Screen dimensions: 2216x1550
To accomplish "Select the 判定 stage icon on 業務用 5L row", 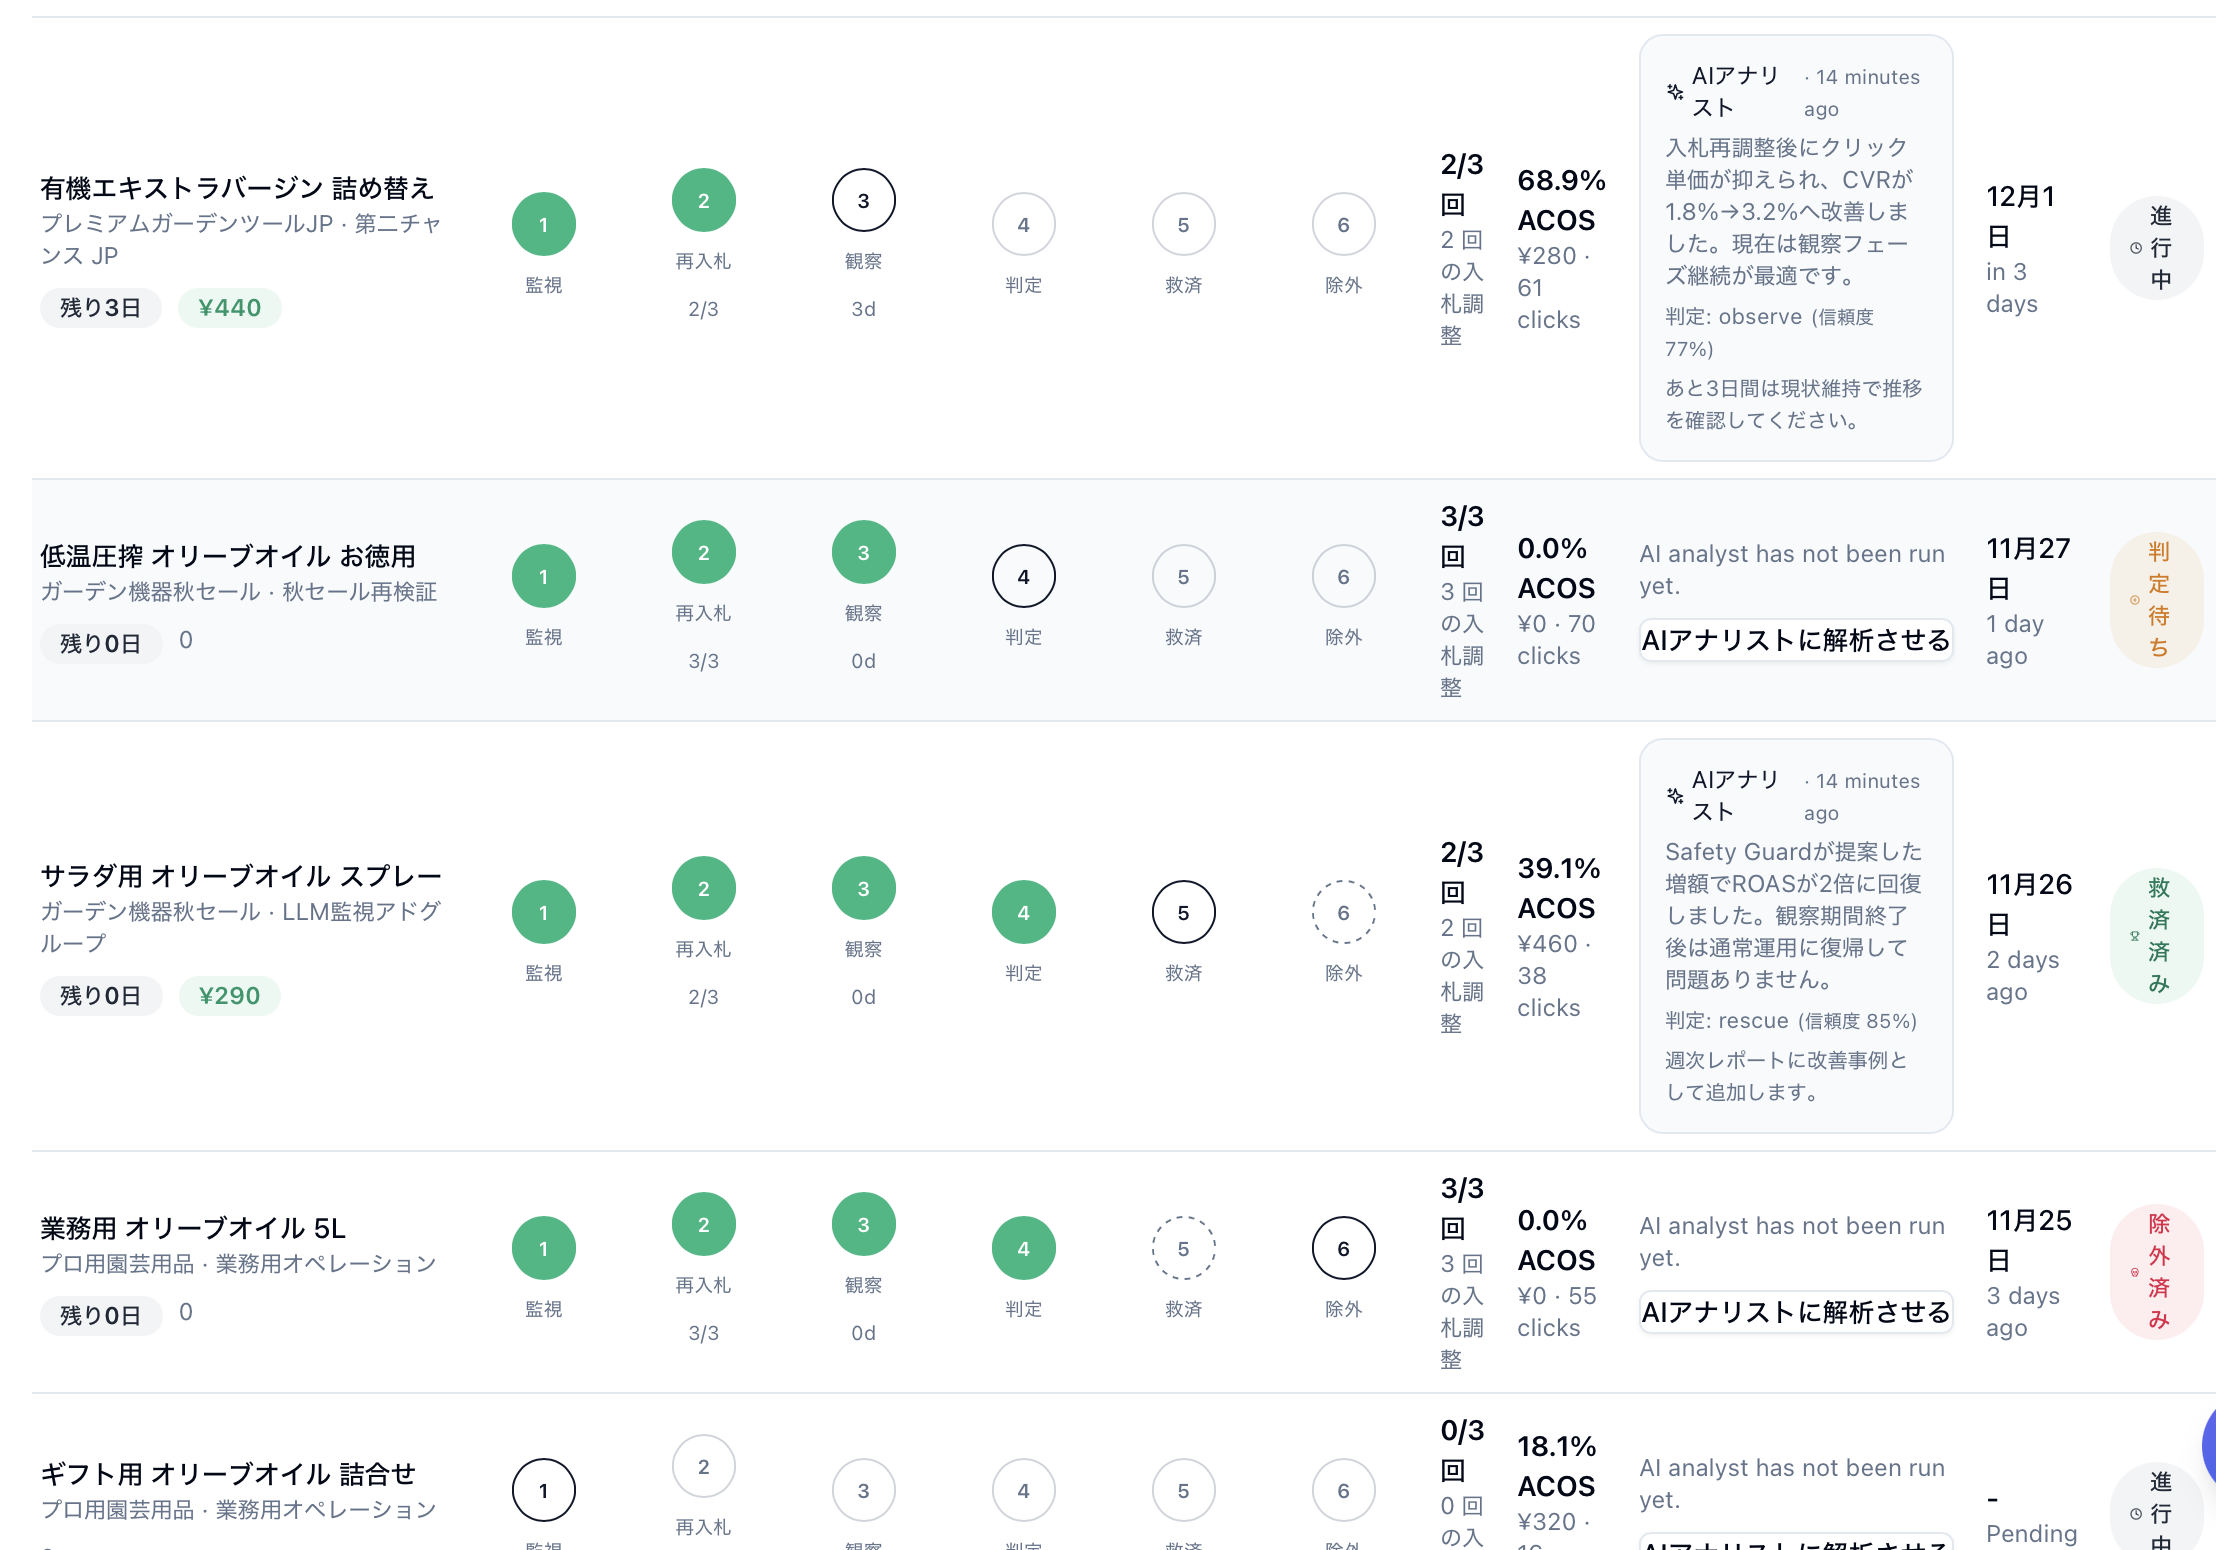I will tap(1023, 1247).
